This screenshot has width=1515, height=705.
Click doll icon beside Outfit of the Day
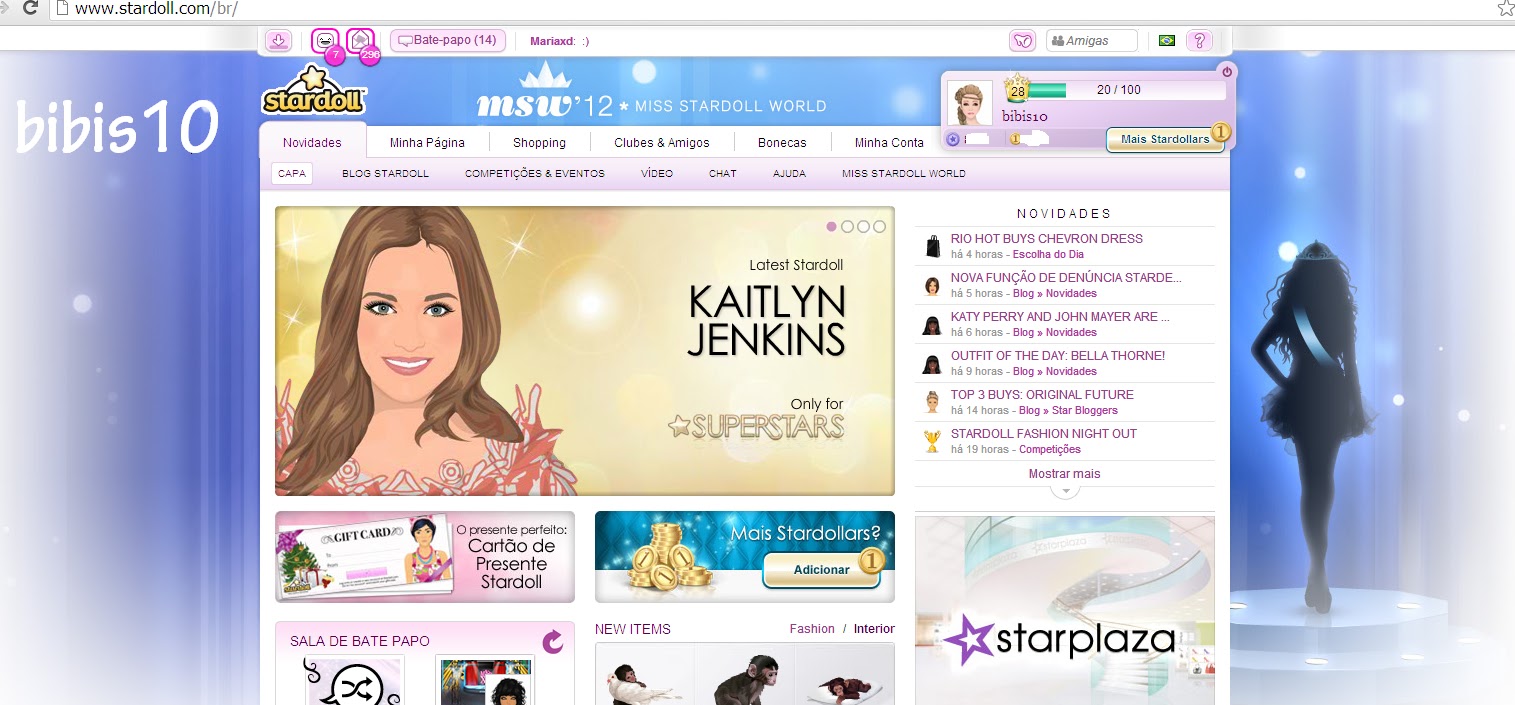(932, 364)
